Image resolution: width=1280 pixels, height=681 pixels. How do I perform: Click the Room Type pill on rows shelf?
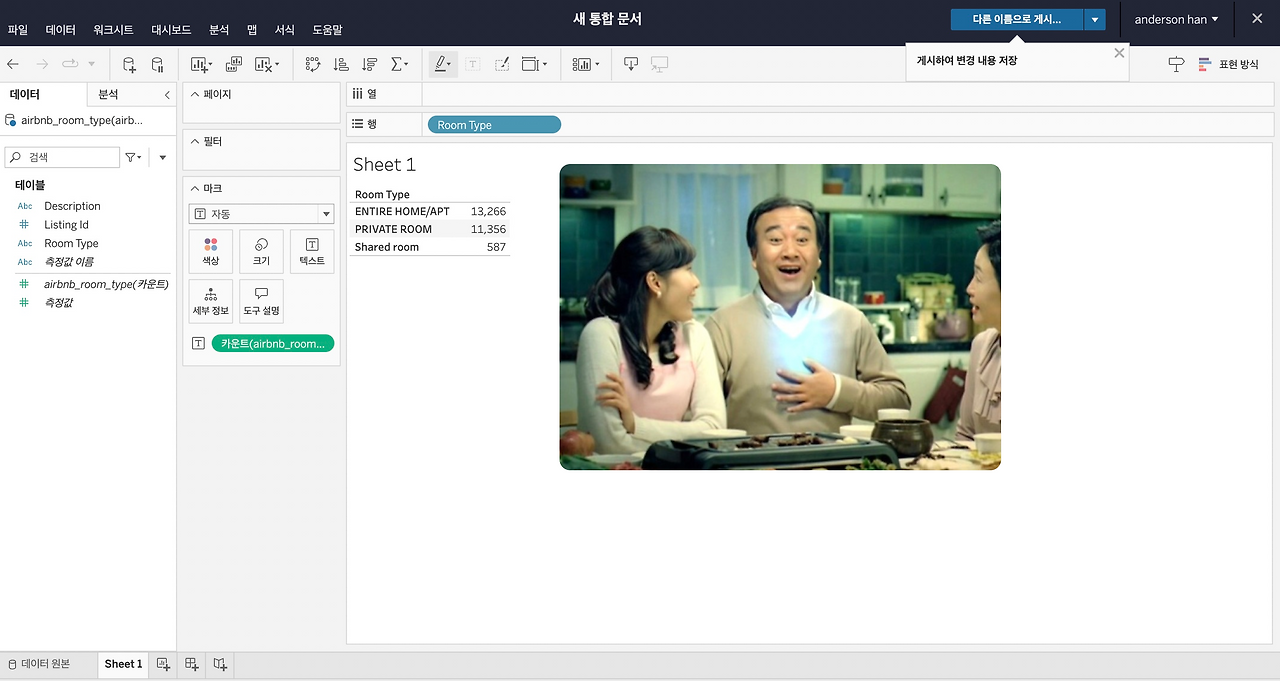click(494, 125)
